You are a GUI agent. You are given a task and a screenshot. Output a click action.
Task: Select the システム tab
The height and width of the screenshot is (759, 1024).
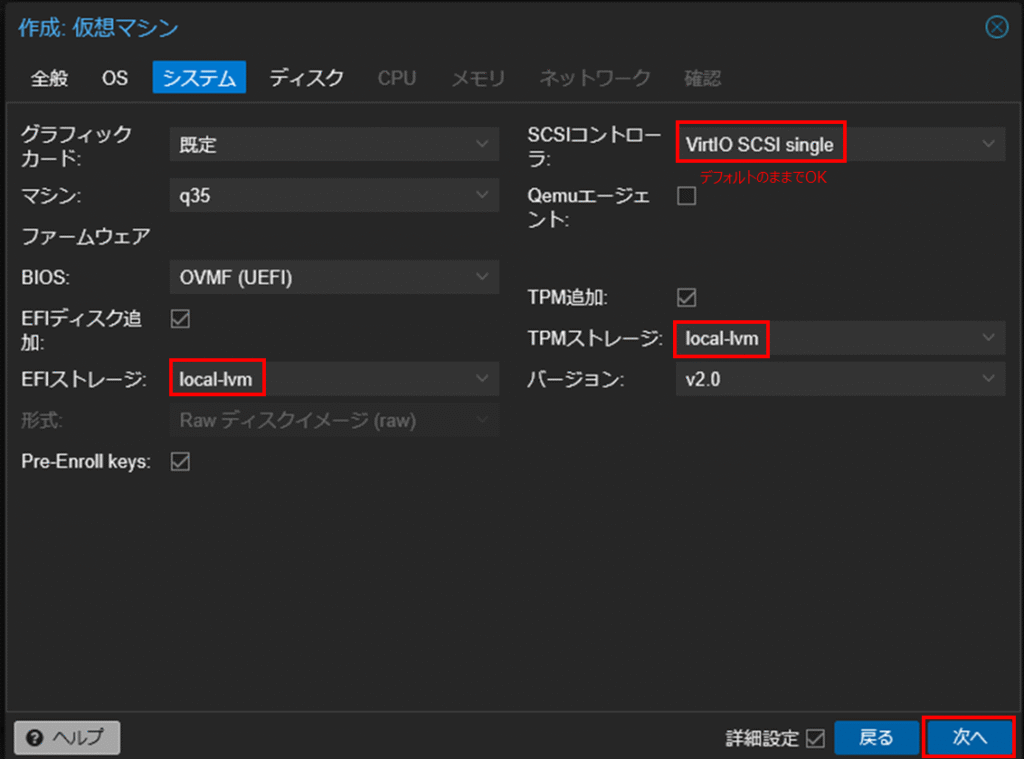(x=199, y=78)
